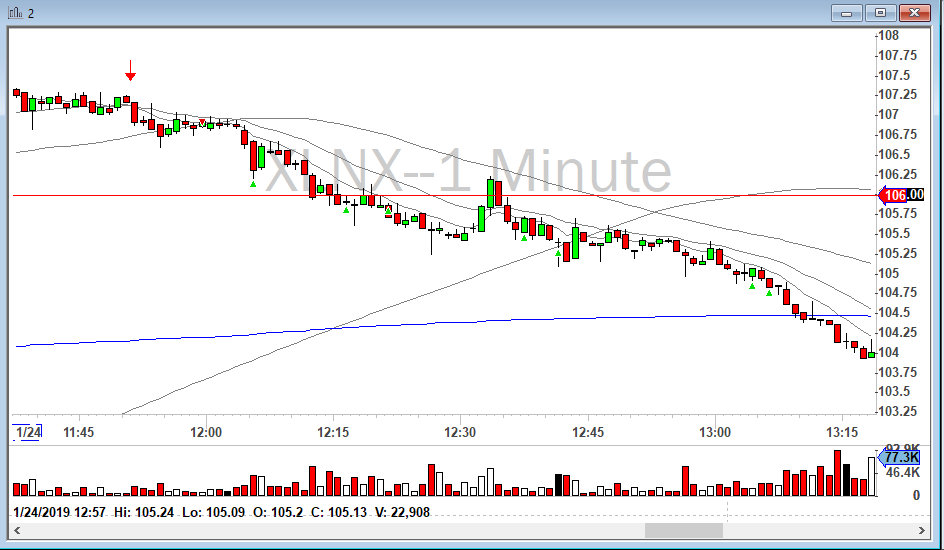Image resolution: width=944 pixels, height=550 pixels.
Task: Click the 1/24 date label
Action: 27,432
